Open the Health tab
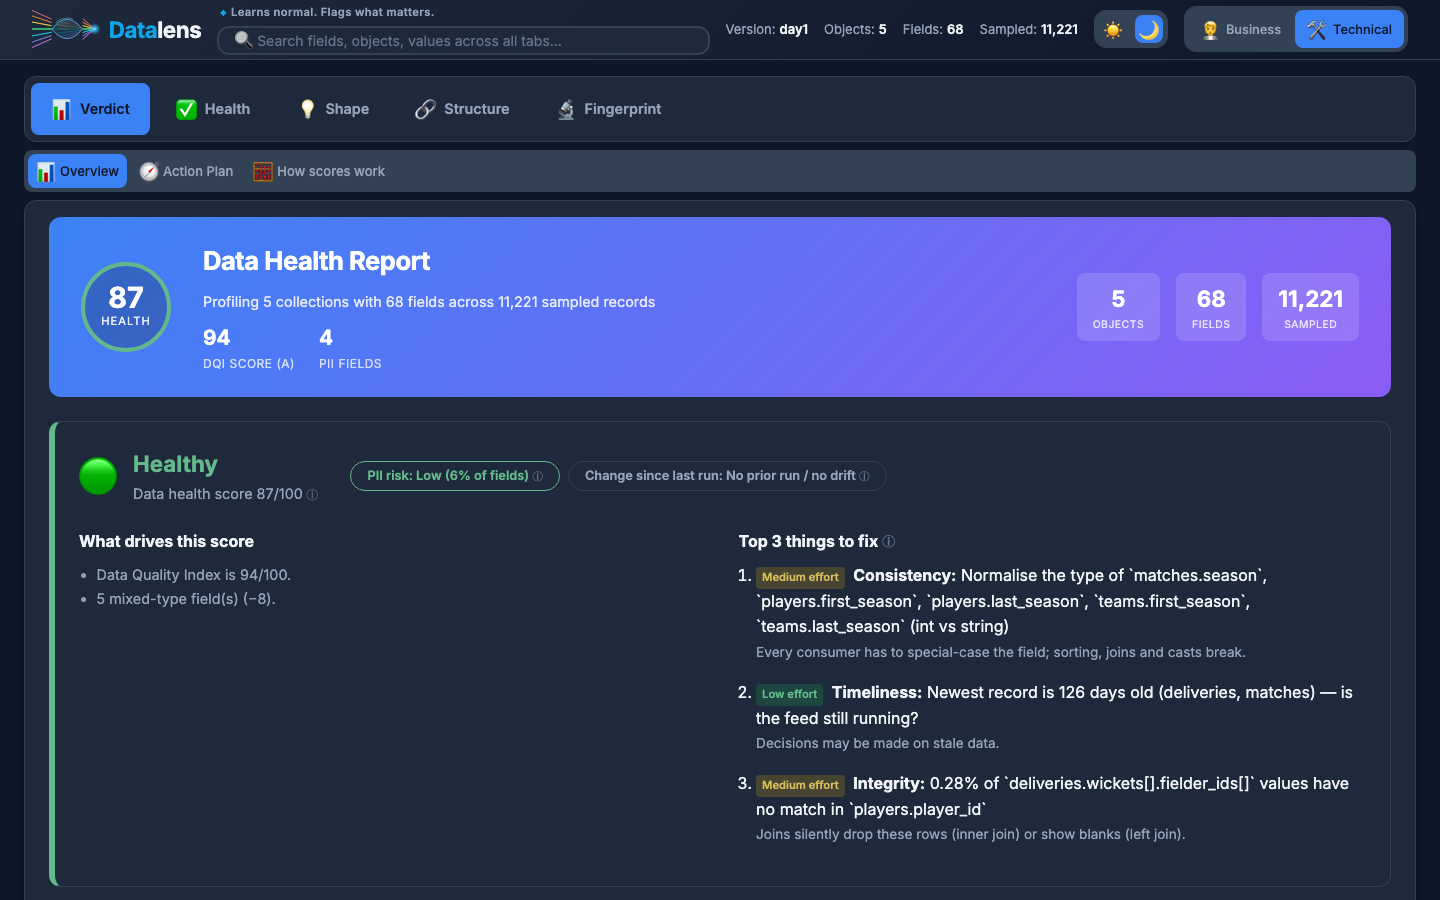The width and height of the screenshot is (1440, 900). coord(213,109)
